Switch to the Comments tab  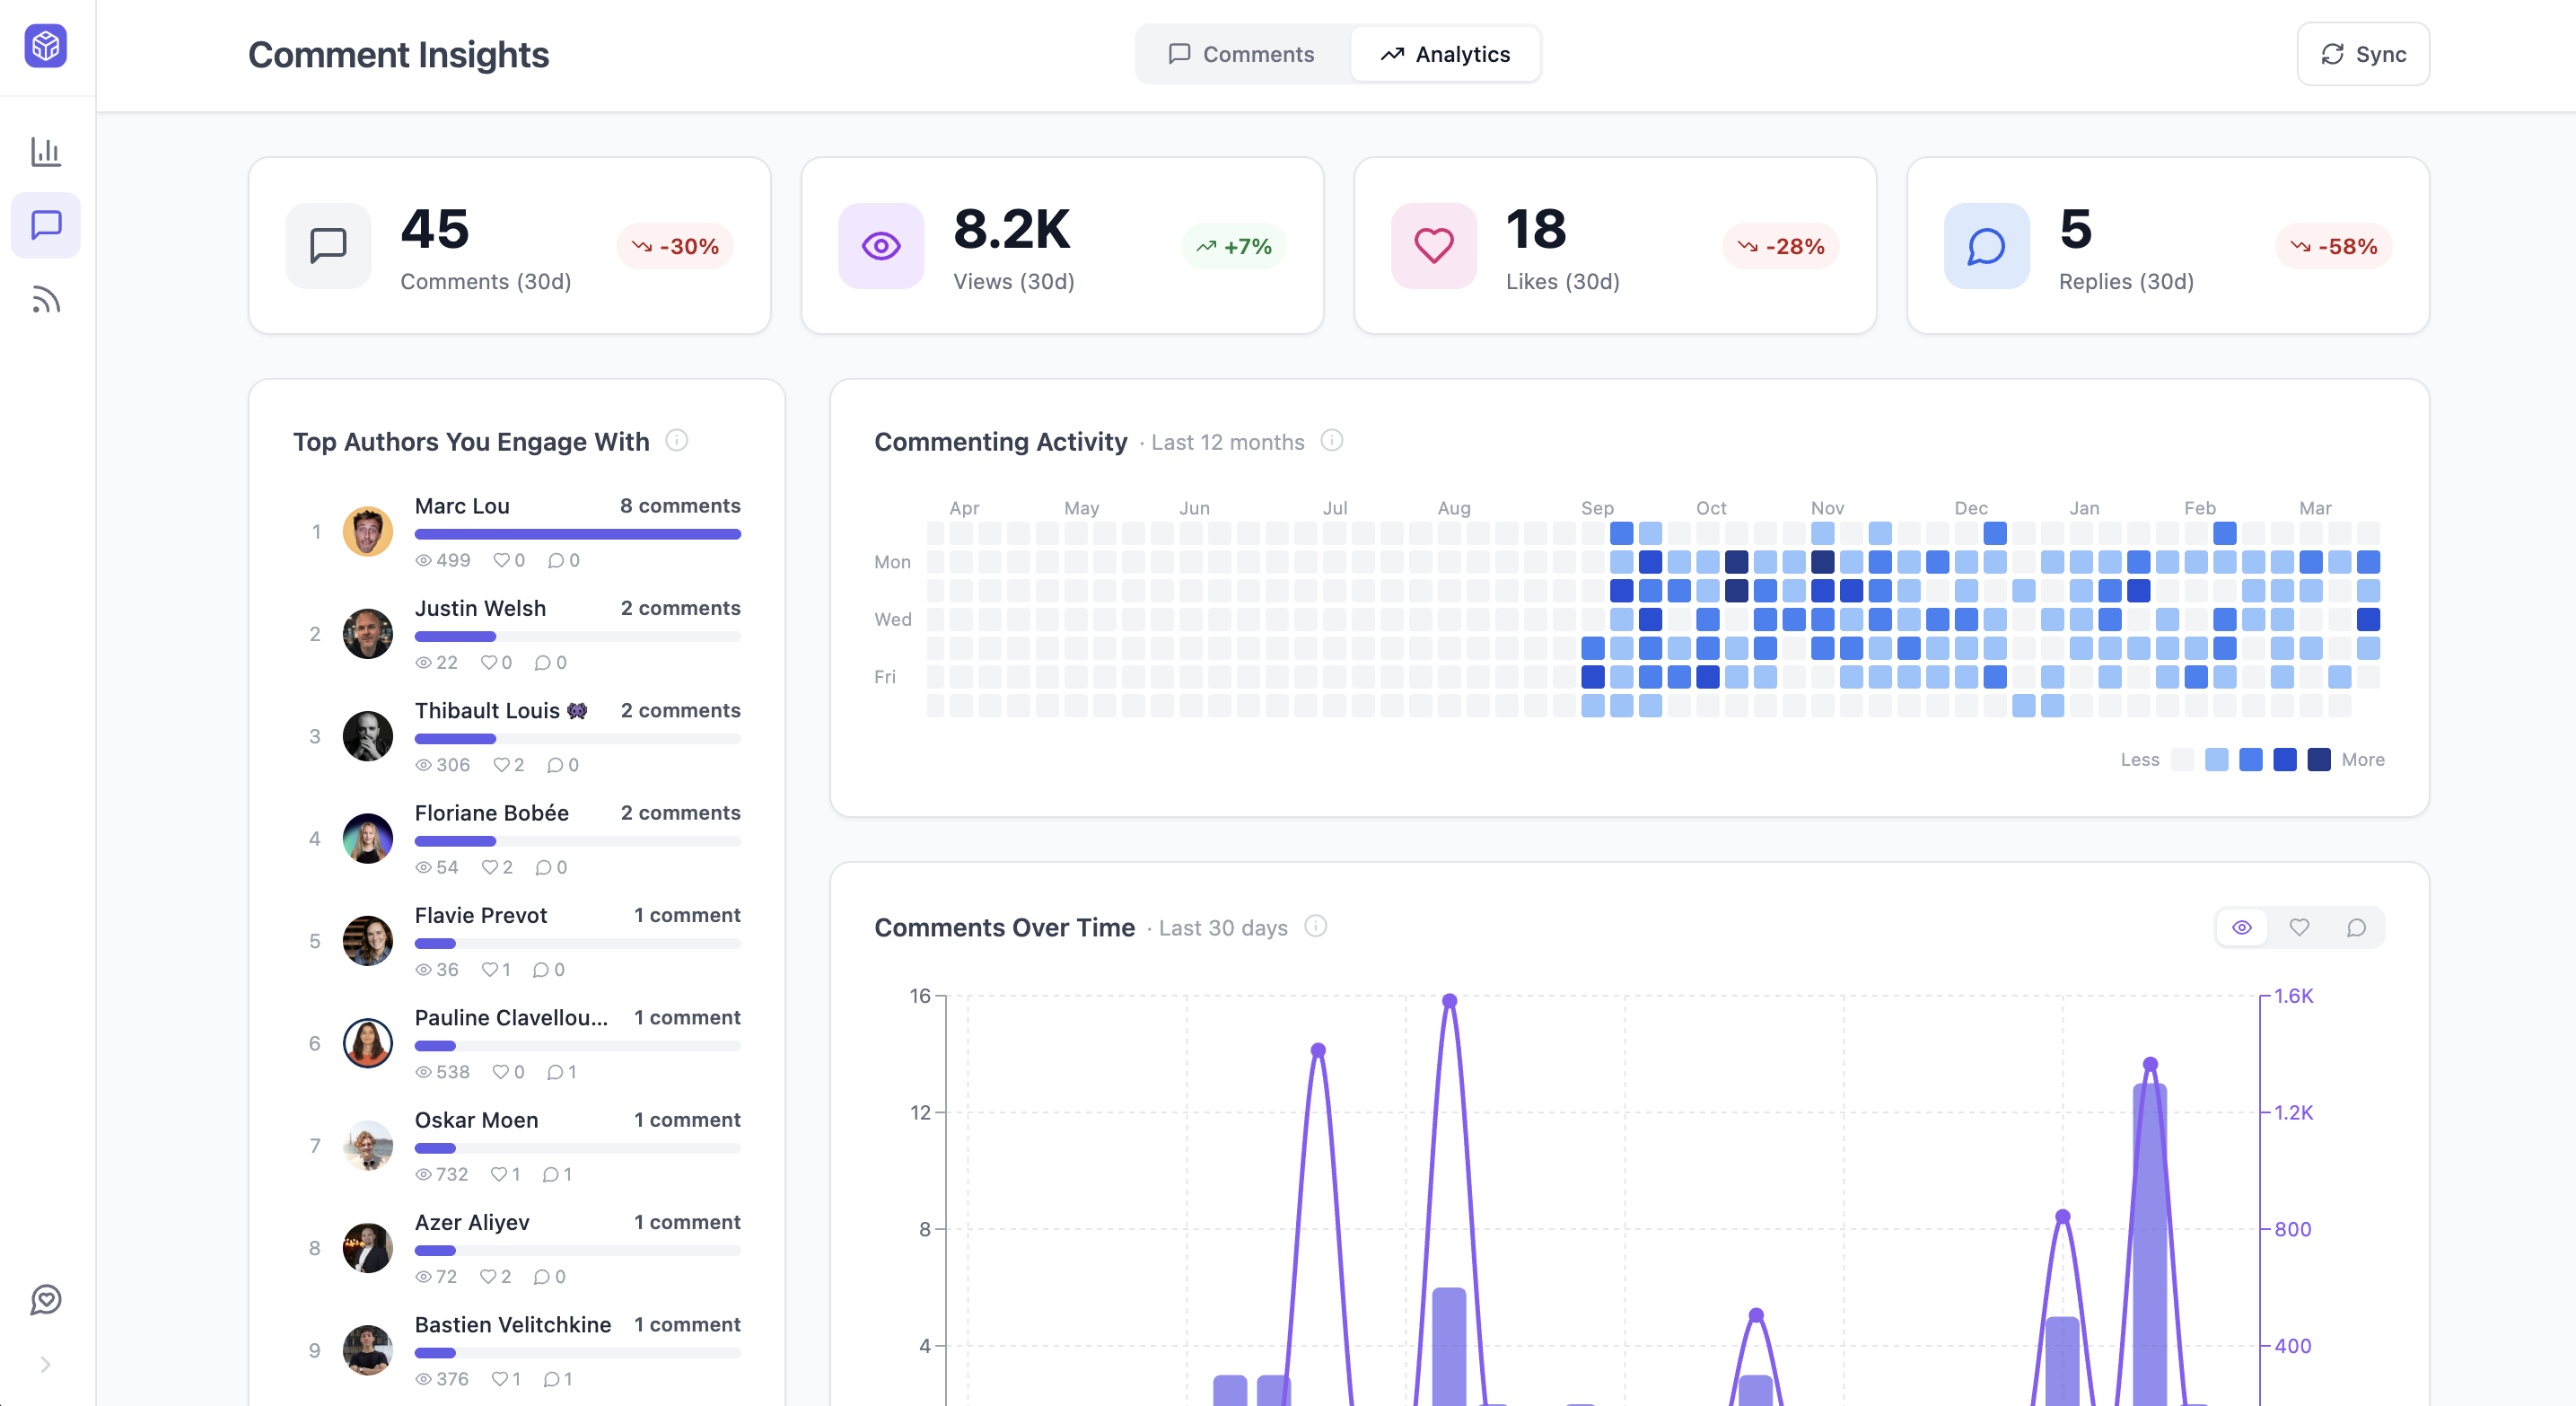click(1240, 54)
